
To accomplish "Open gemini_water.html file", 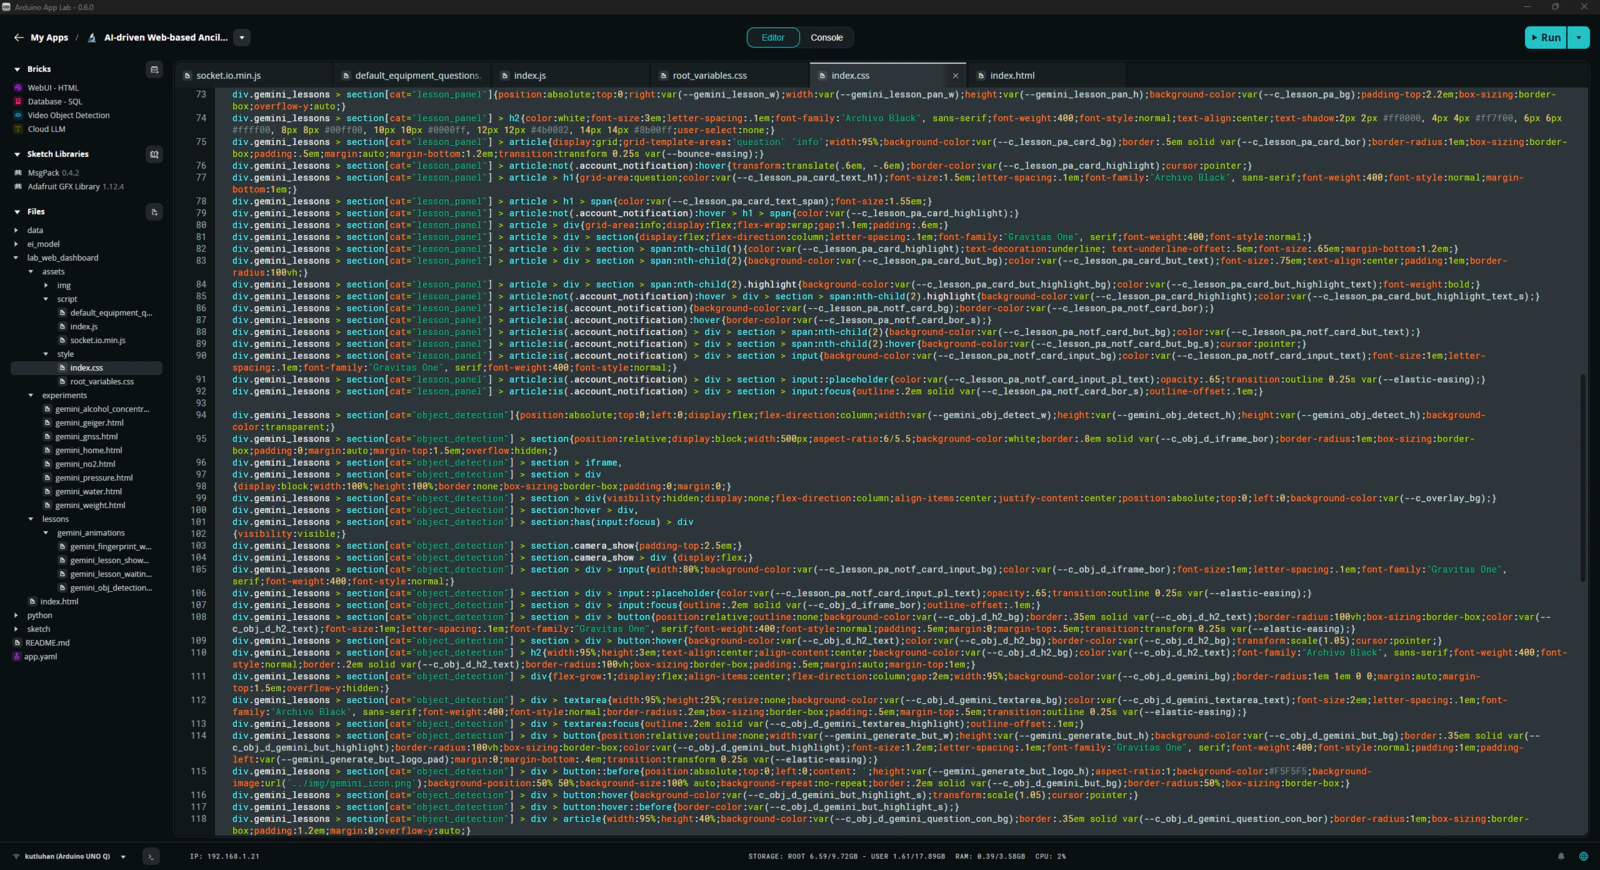I will tap(88, 492).
